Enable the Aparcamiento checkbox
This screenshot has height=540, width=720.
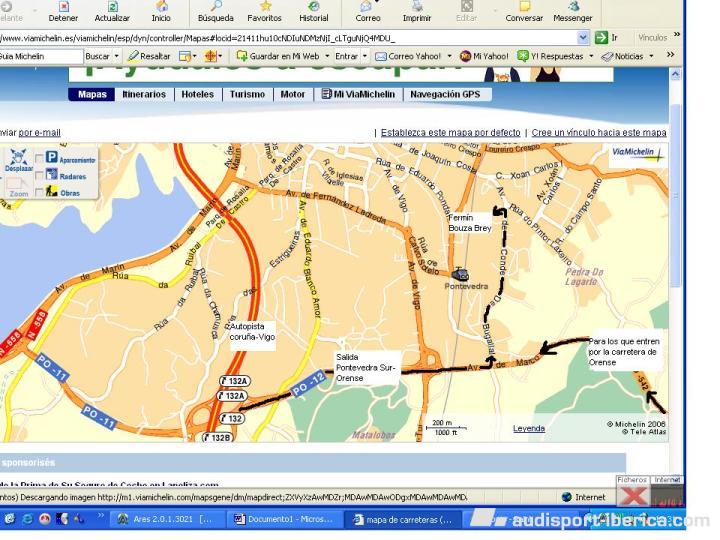coord(39,159)
